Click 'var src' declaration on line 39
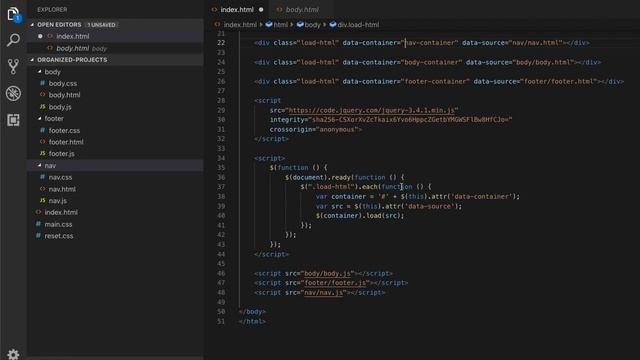640x360 pixels. [x=329, y=207]
